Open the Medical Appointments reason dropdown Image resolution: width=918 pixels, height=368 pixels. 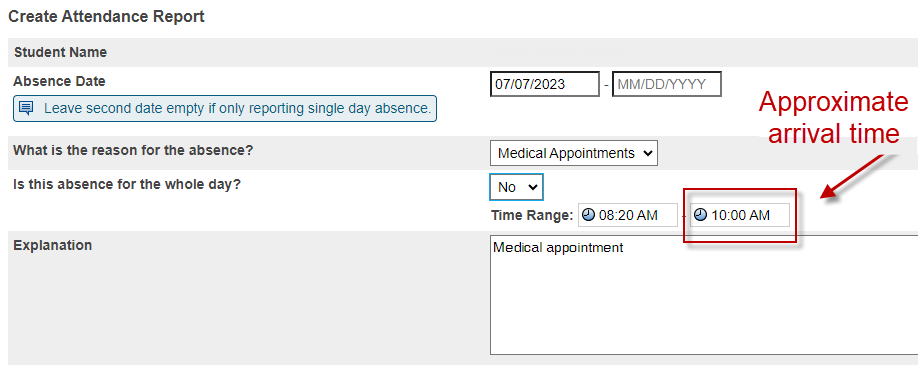coord(574,153)
